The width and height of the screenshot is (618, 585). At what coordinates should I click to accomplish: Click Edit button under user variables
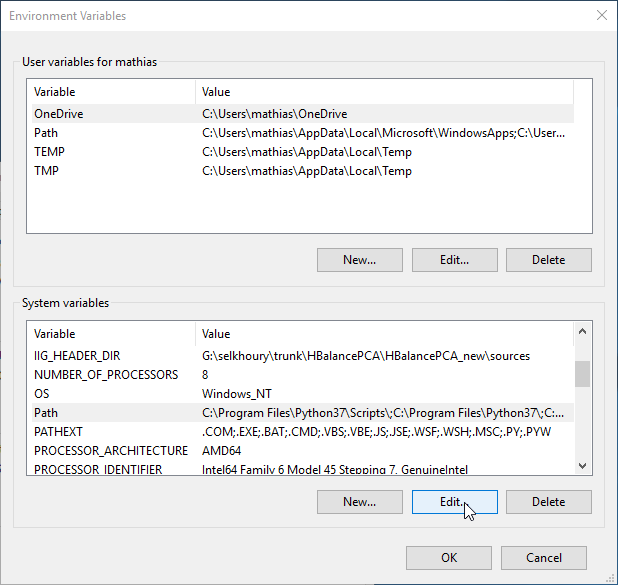point(454,260)
